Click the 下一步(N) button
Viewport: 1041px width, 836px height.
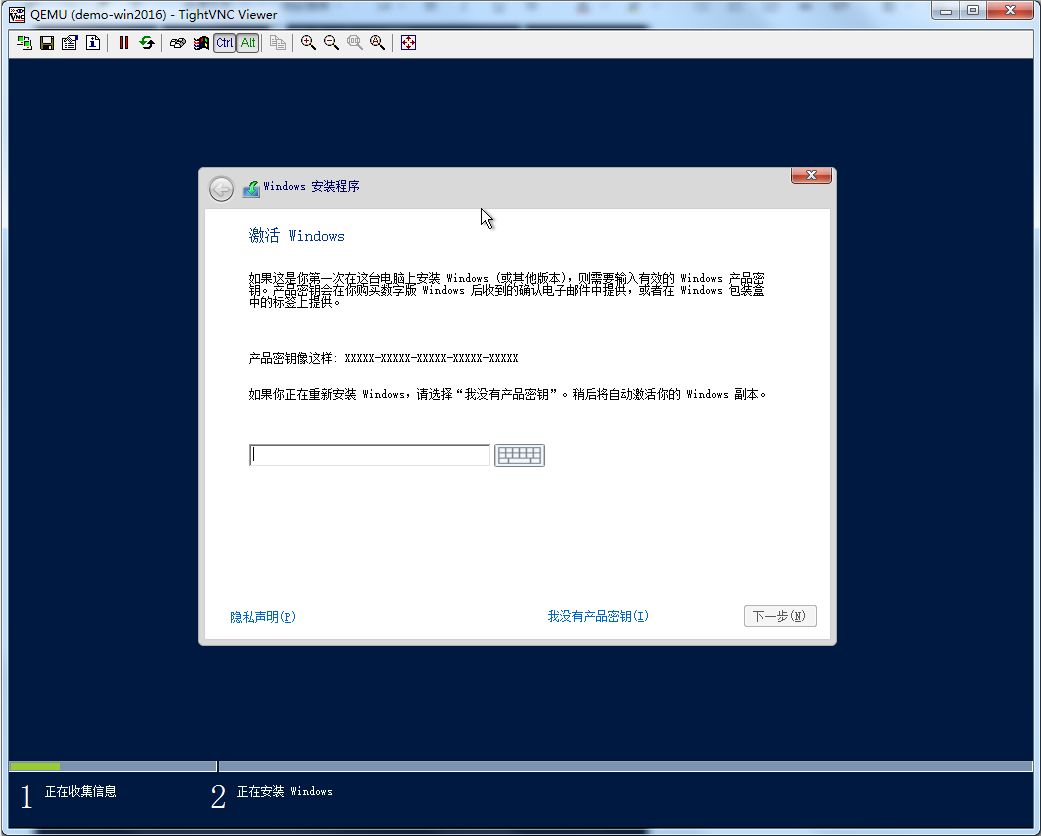(x=780, y=616)
